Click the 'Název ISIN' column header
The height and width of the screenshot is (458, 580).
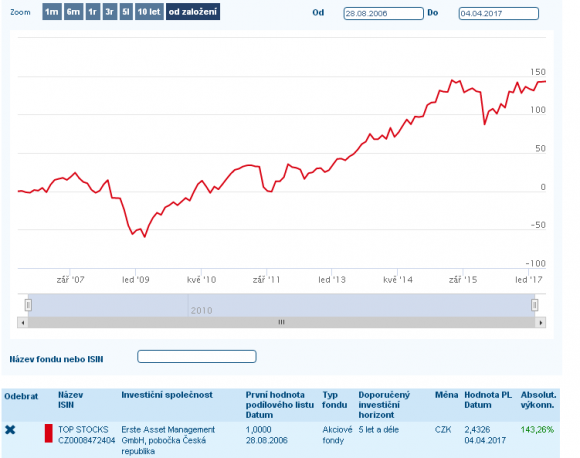[x=70, y=400]
